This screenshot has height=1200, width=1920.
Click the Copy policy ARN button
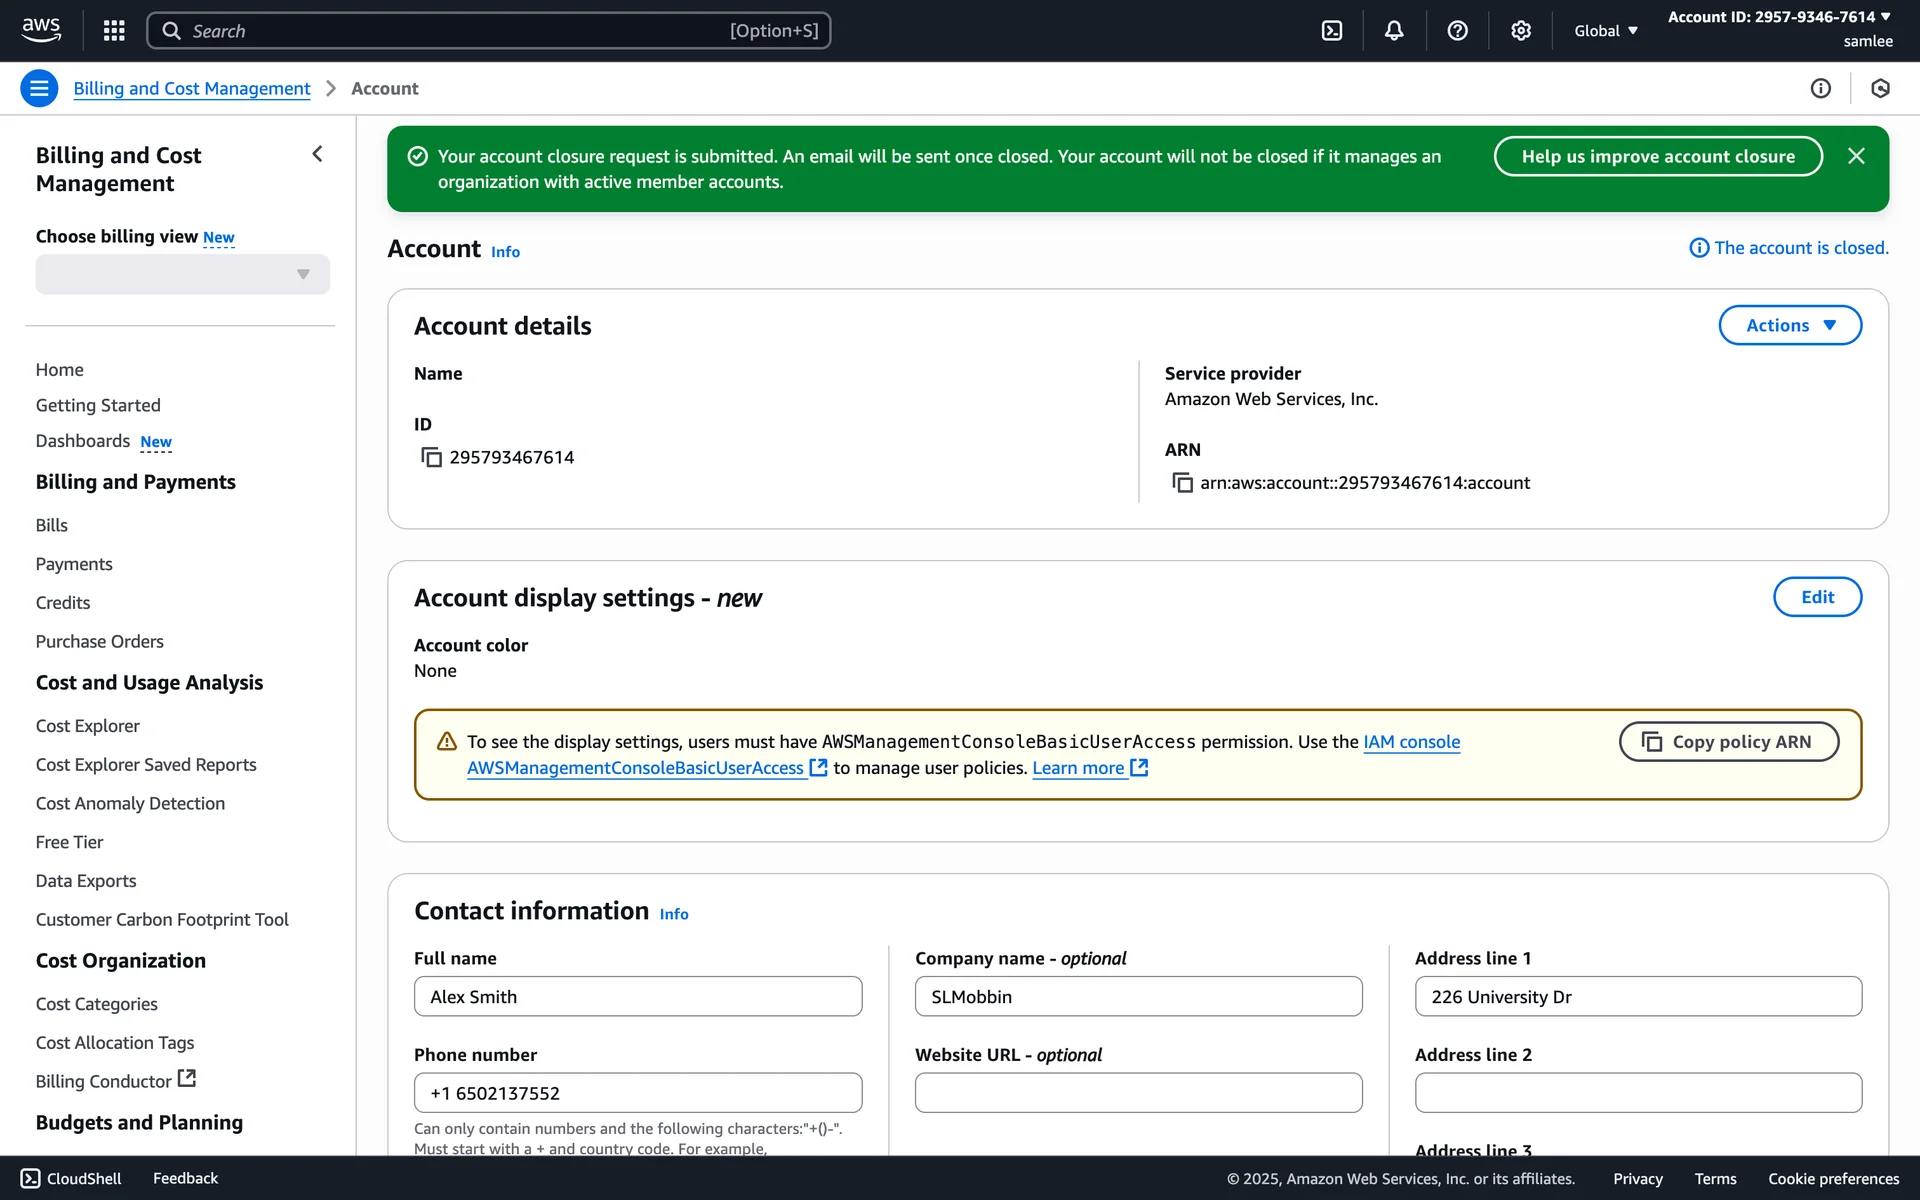coord(1728,742)
